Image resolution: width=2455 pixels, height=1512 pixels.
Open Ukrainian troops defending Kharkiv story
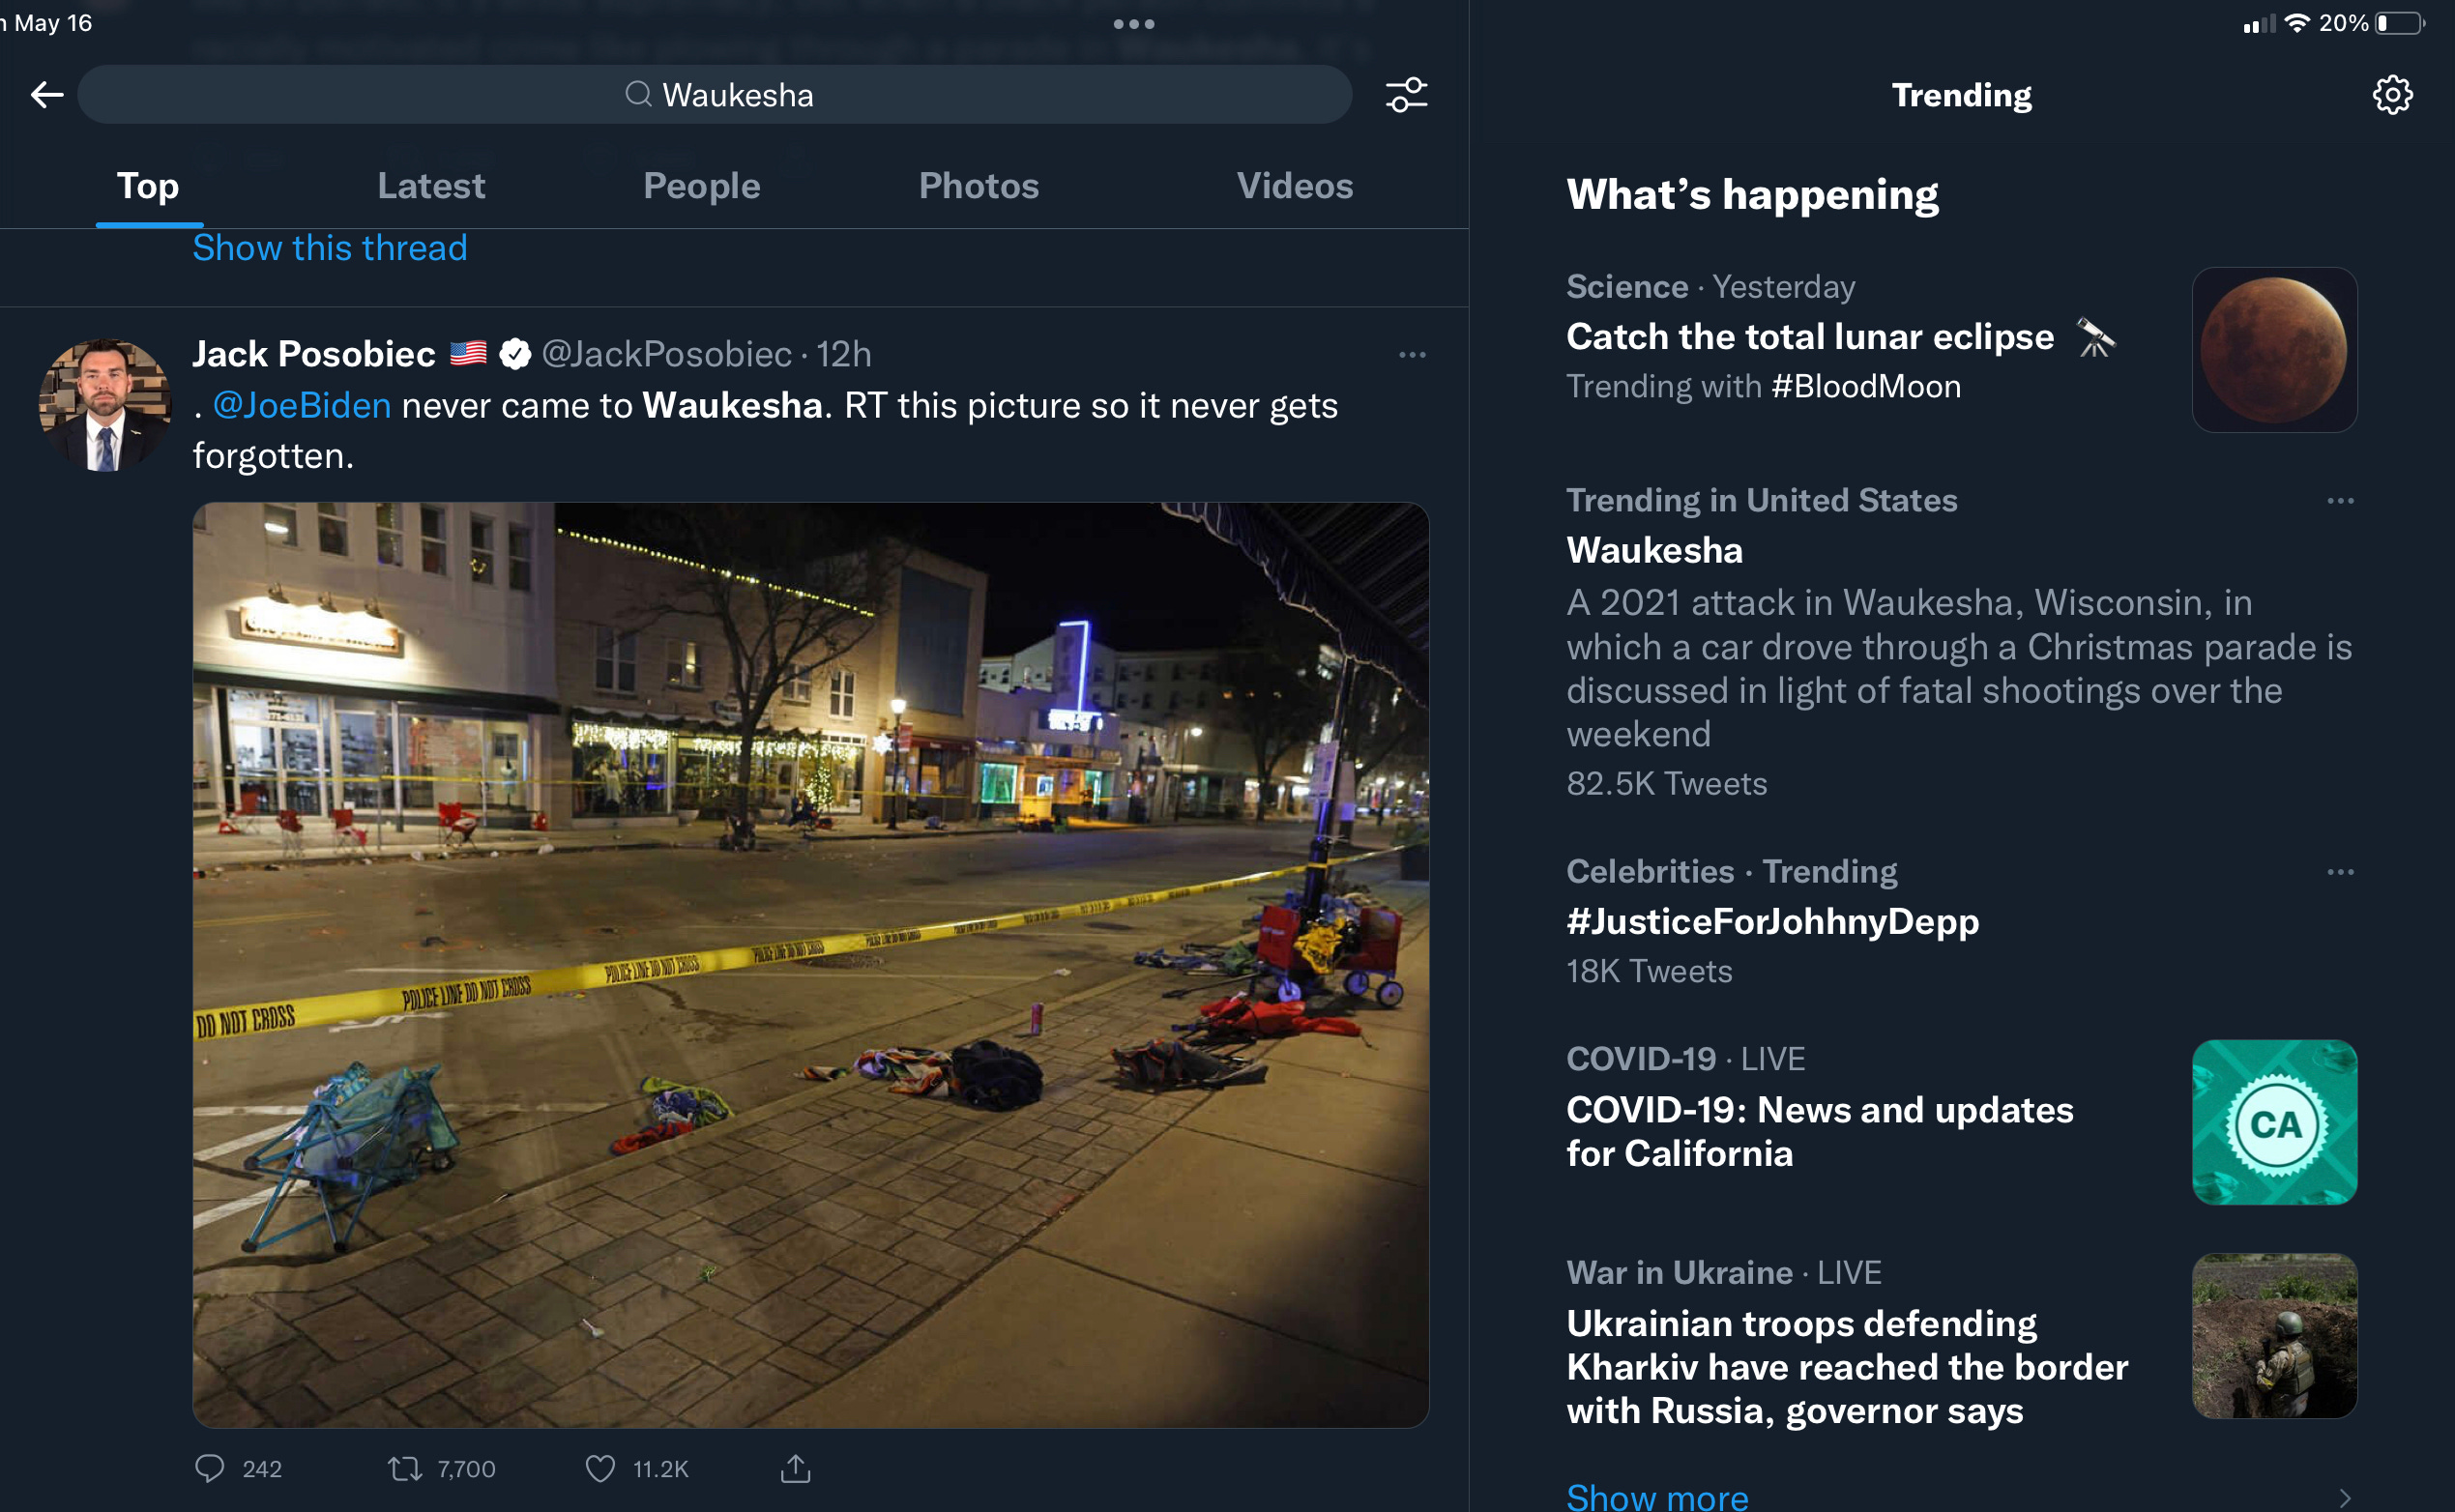pos(1846,1367)
